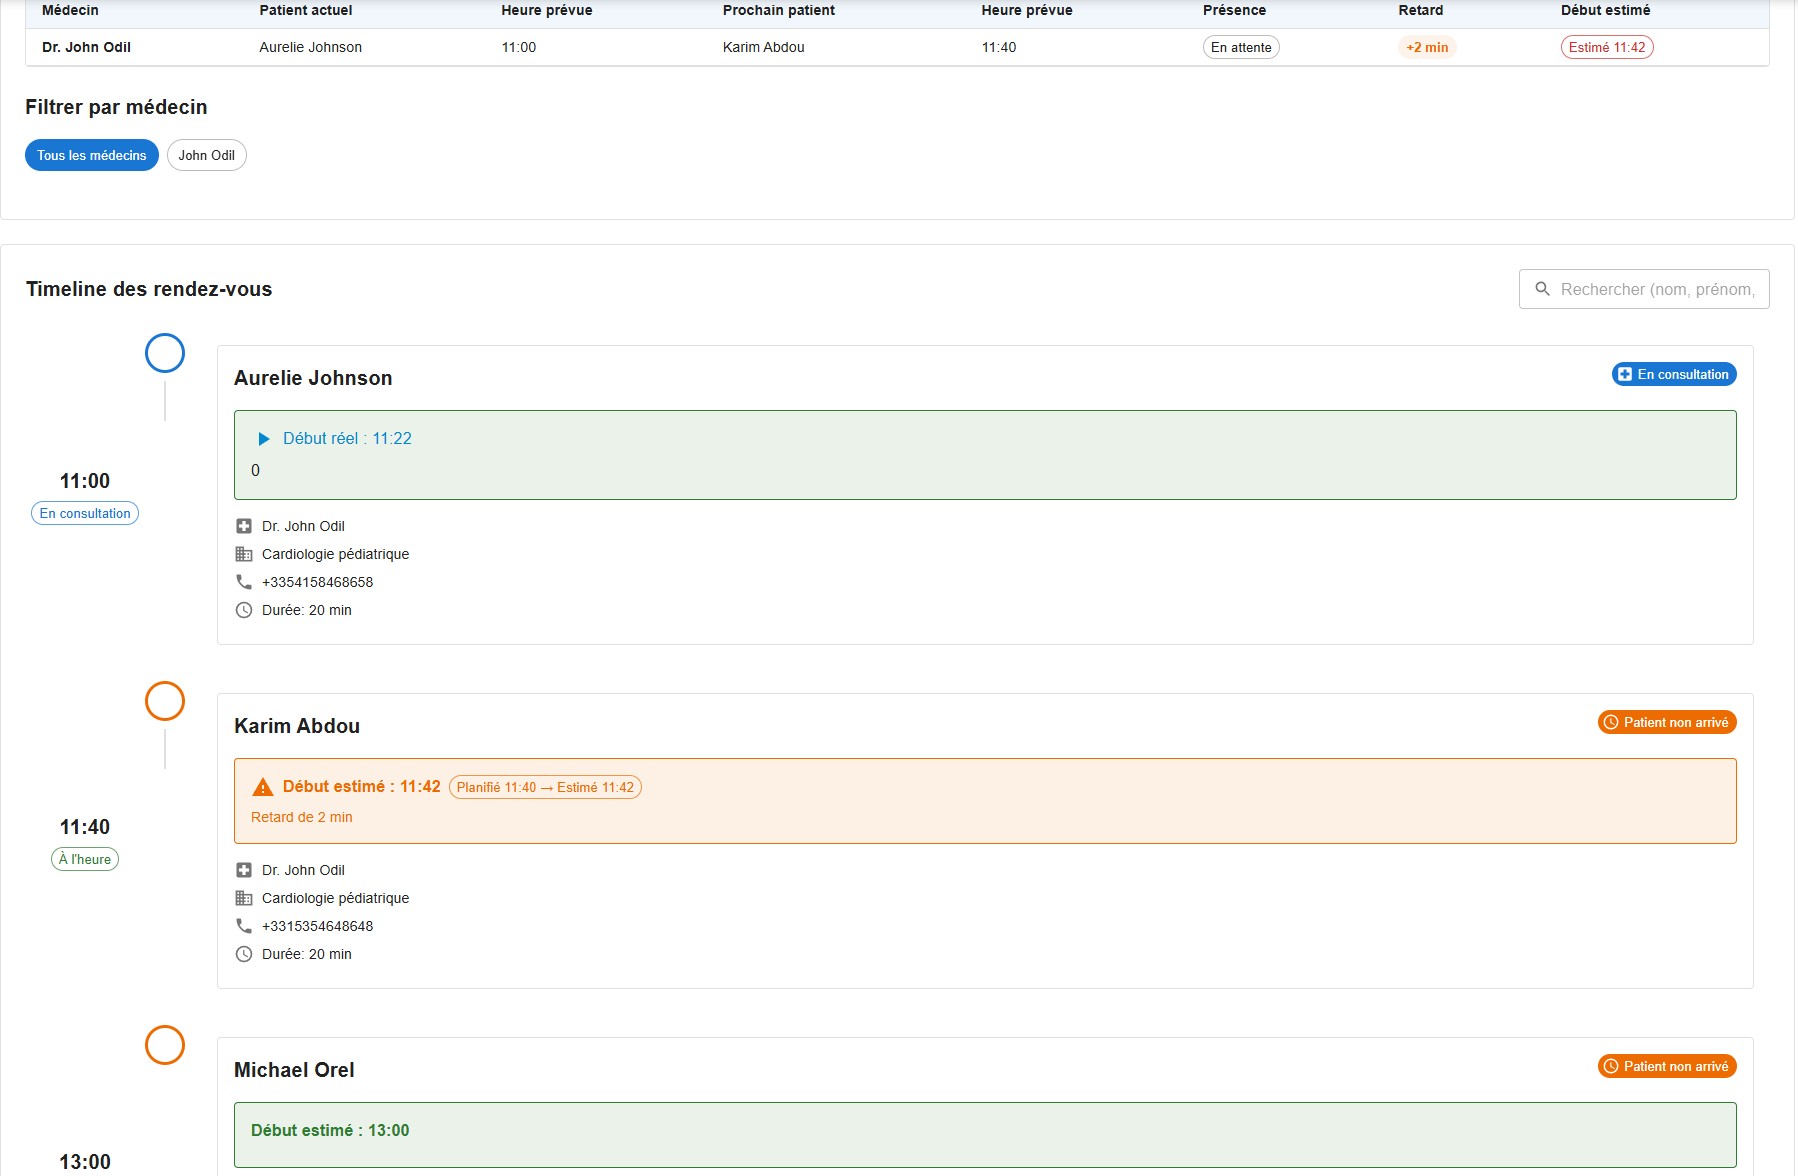
Task: Click the blue timeline circle for 11:00
Action: [x=165, y=353]
